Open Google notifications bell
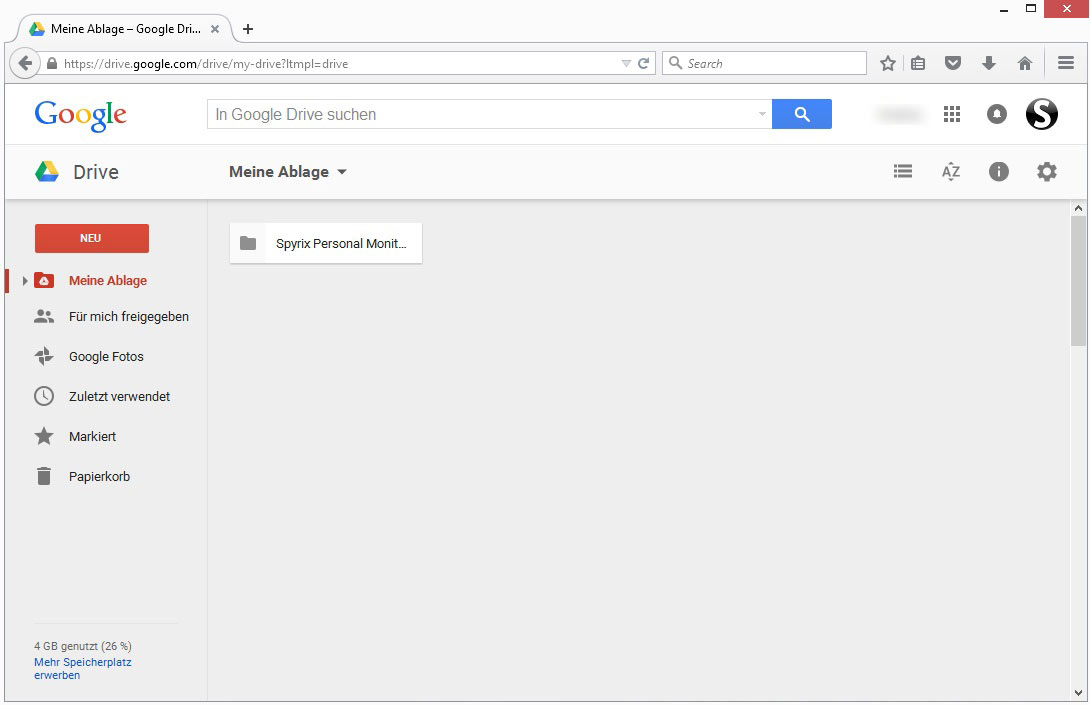Viewport: 1090px width, 705px height. tap(997, 114)
